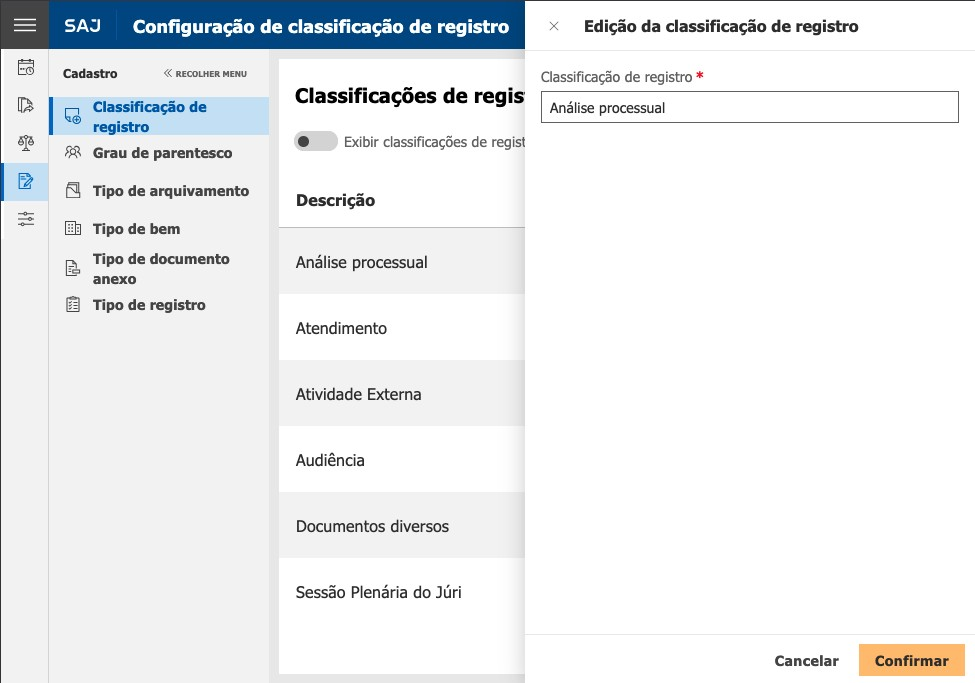Viewport: 975px width, 683px height.
Task: Select Classificação de registro menu item
Action: [159, 116]
